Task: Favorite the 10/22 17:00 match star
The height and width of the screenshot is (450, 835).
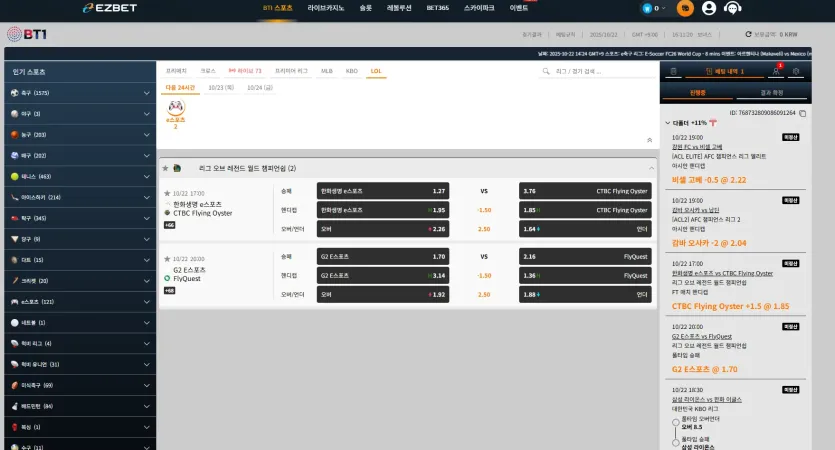Action: tap(167, 193)
